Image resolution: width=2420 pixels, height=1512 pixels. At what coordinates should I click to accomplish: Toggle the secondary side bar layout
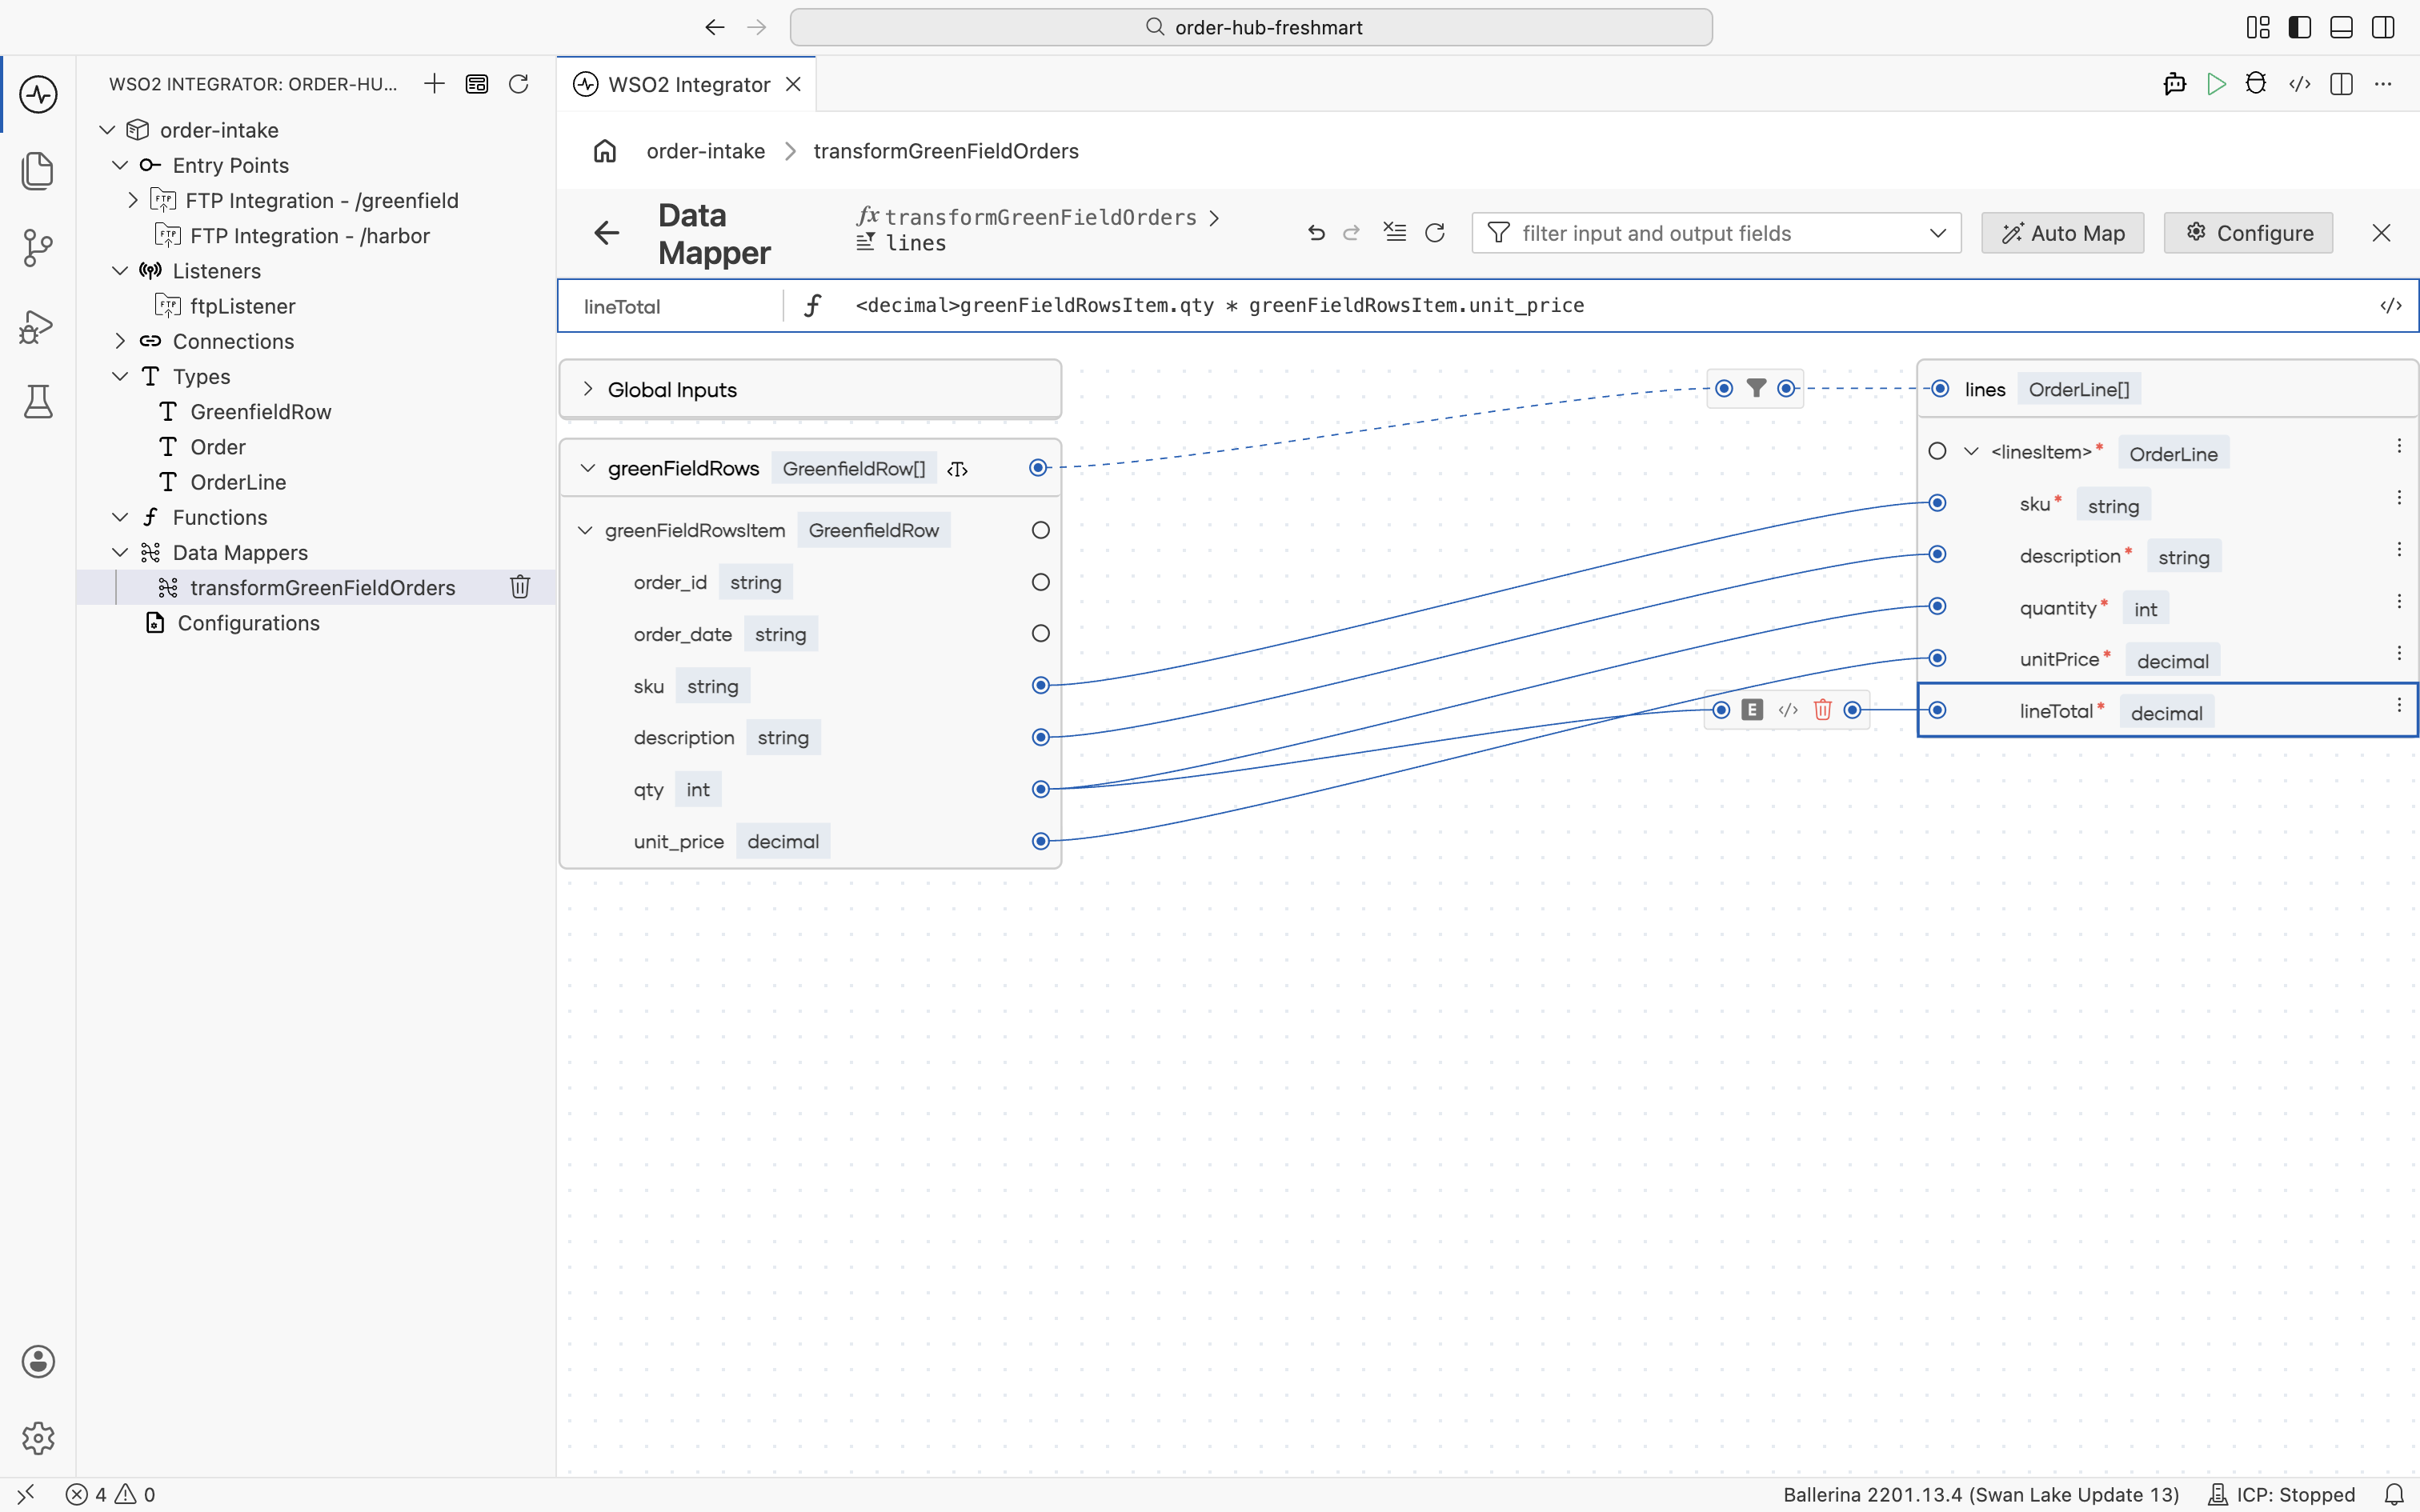click(x=2383, y=27)
